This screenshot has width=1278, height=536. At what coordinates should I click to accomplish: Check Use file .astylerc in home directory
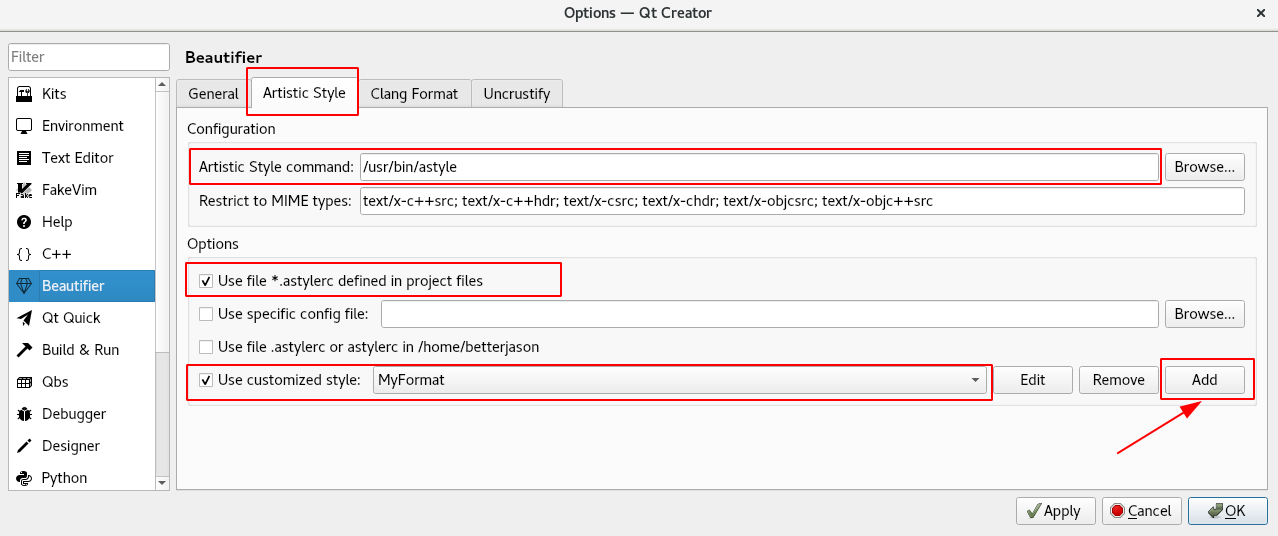click(206, 347)
